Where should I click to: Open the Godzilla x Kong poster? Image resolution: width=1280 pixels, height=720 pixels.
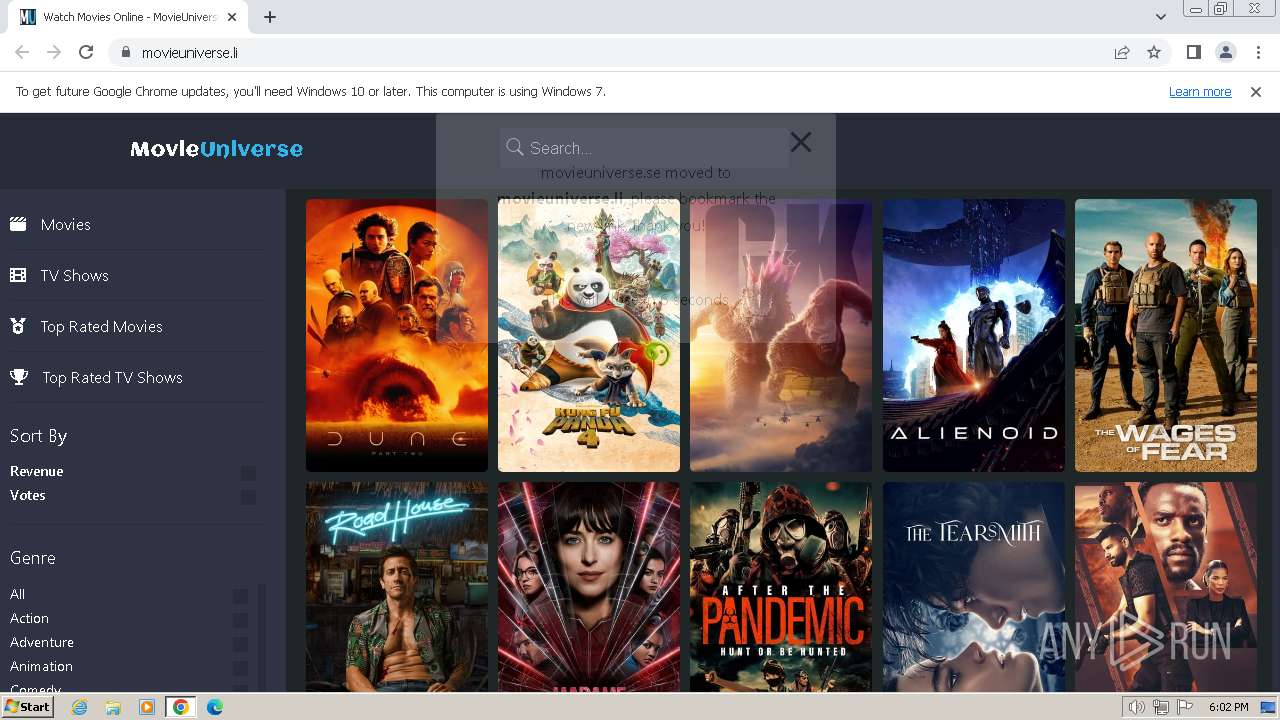click(781, 335)
